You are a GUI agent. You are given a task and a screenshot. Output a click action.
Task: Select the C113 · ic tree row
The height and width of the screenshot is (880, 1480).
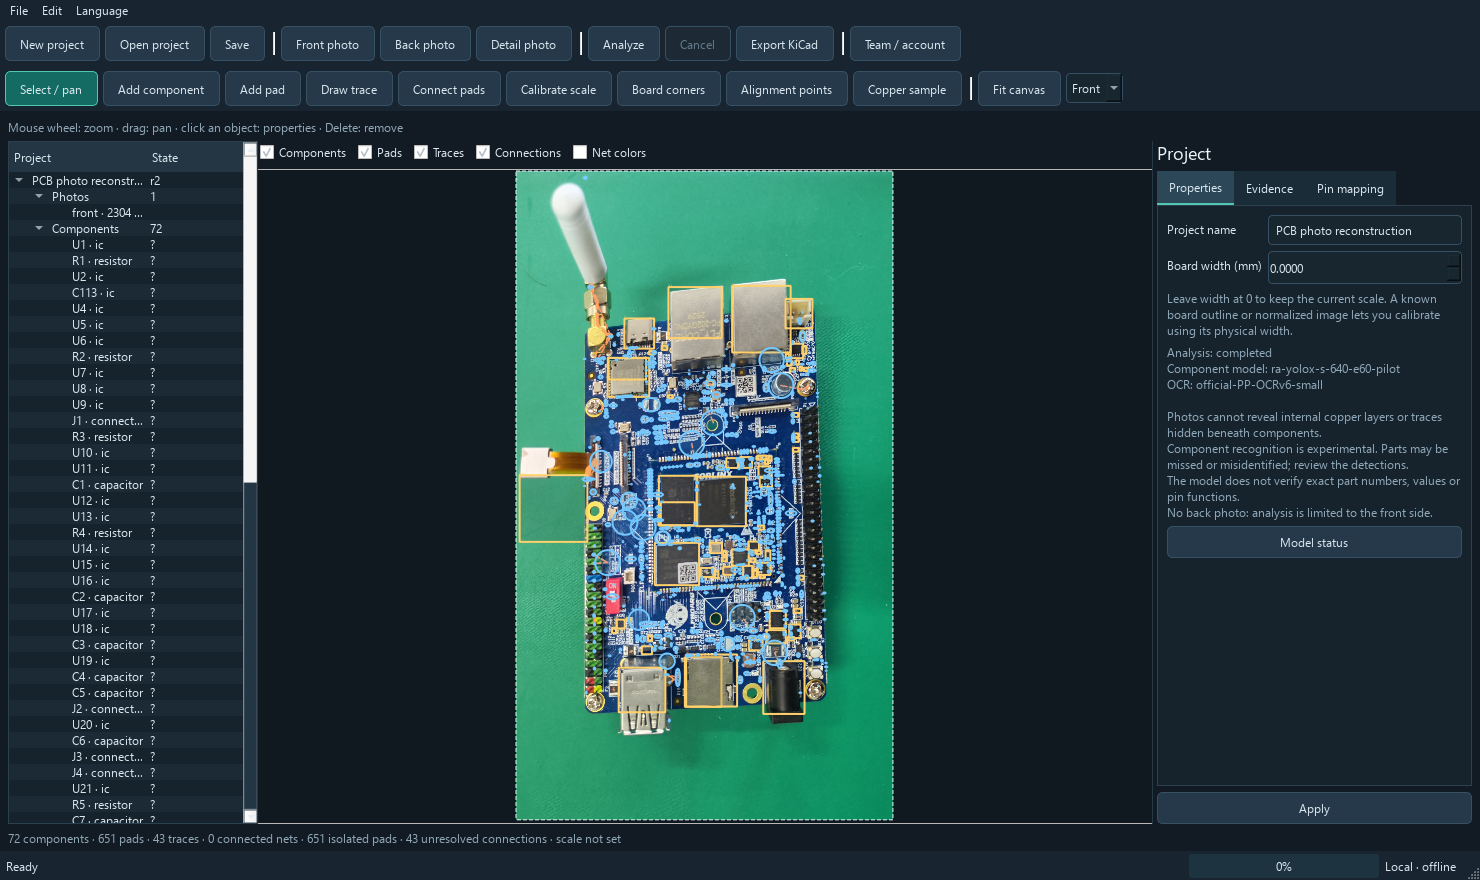[x=125, y=293]
